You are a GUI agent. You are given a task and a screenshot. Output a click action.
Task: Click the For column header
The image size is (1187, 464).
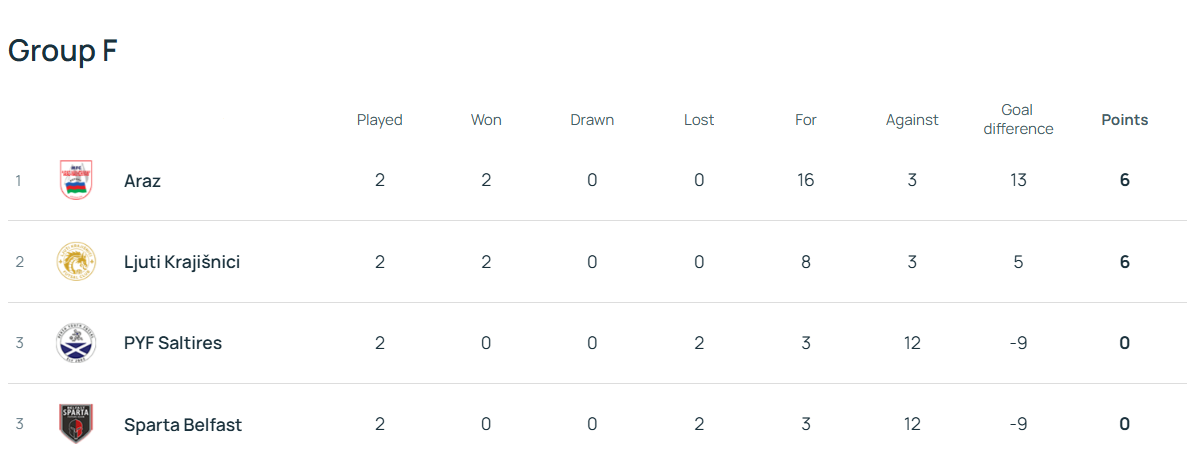click(806, 120)
